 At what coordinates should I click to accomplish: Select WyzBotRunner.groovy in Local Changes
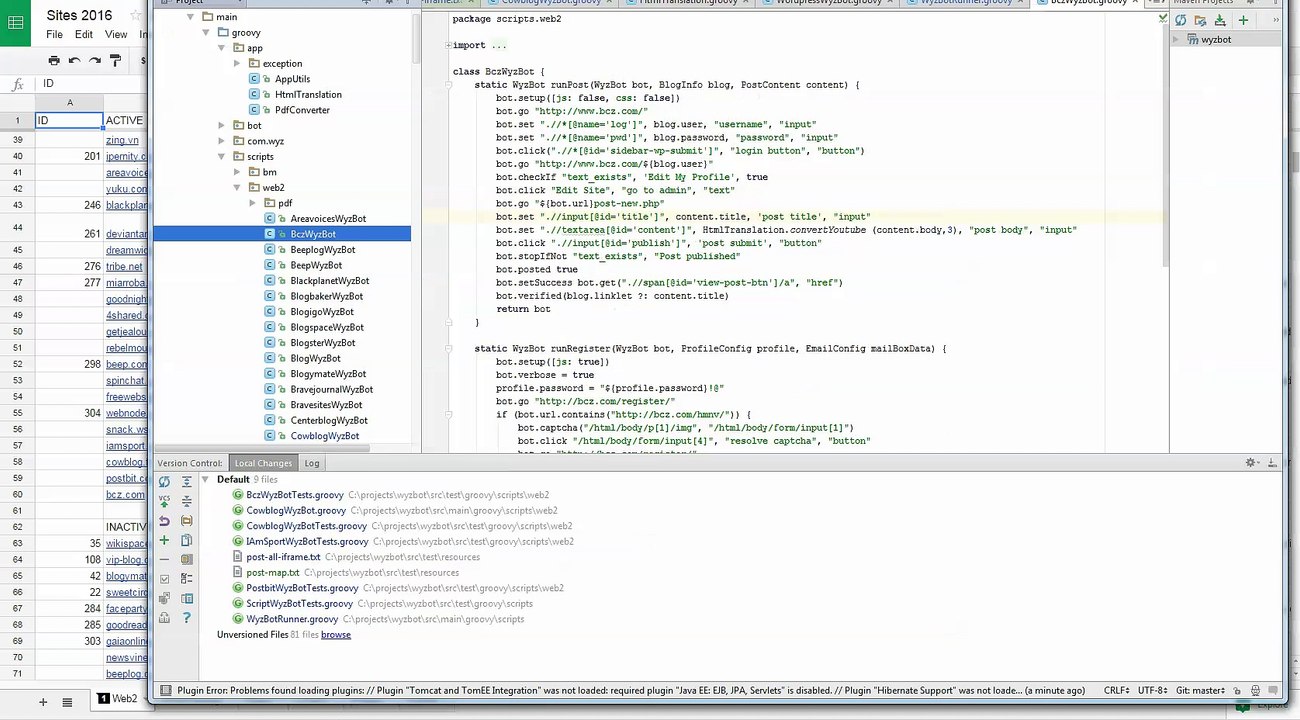point(292,619)
